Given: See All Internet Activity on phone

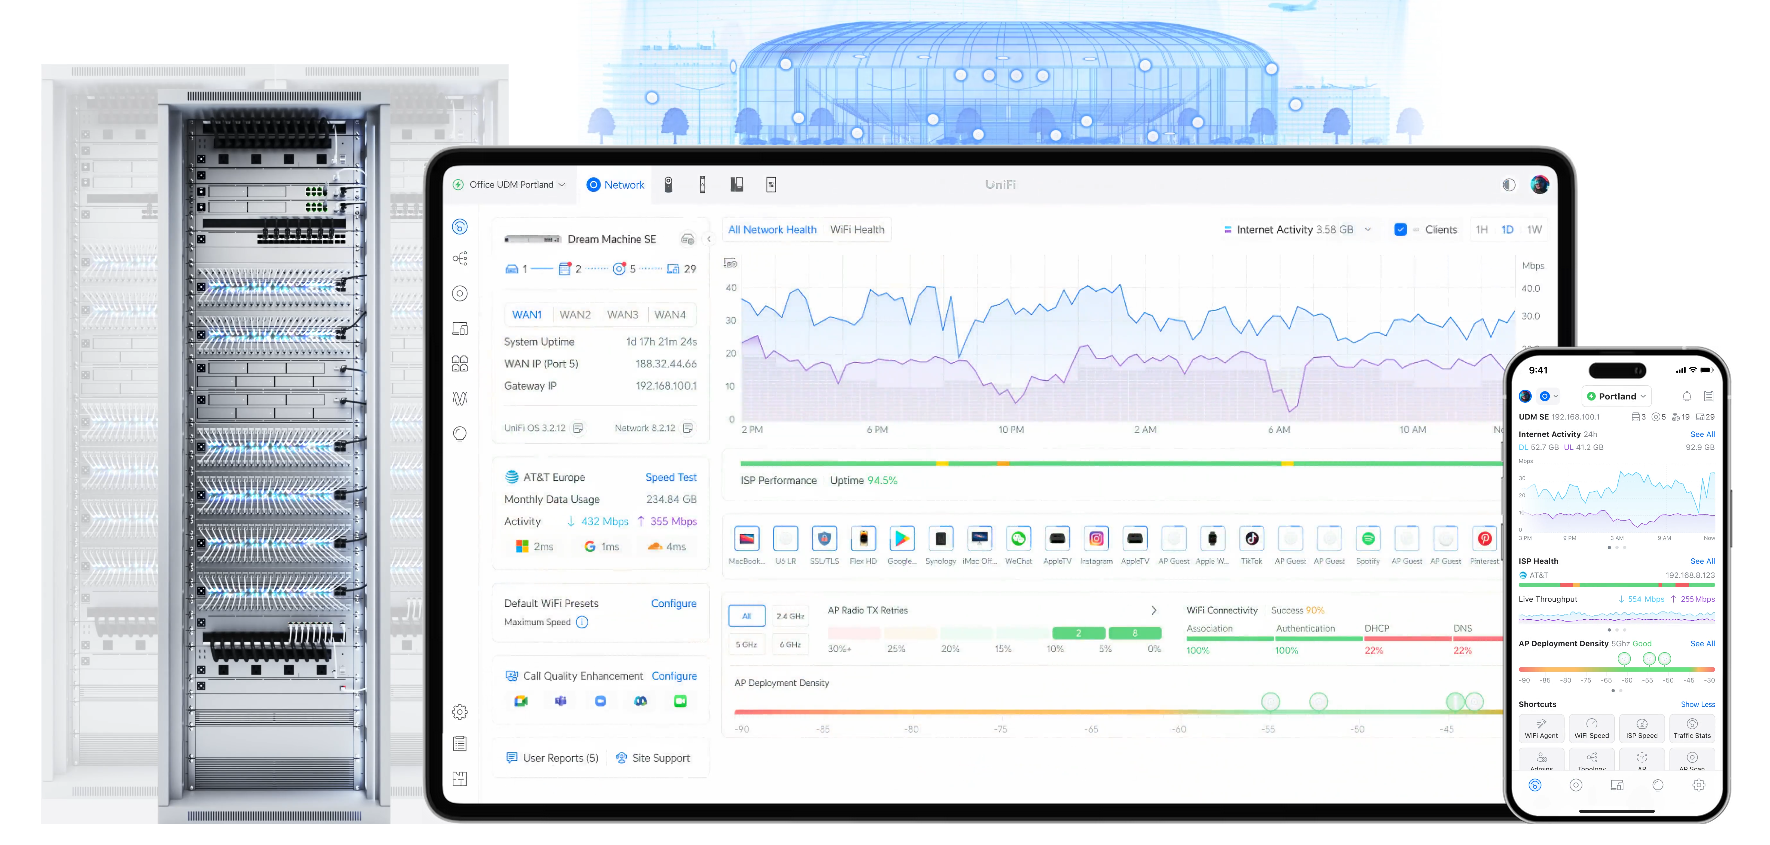Looking at the screenshot, I should [x=1702, y=434].
